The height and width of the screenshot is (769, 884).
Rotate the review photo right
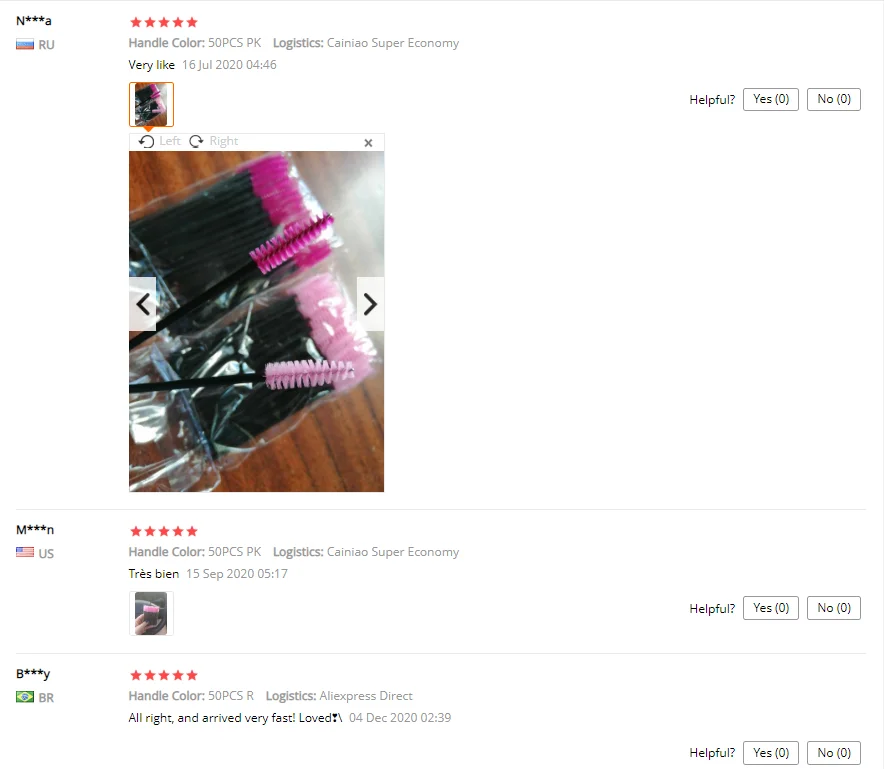point(214,141)
